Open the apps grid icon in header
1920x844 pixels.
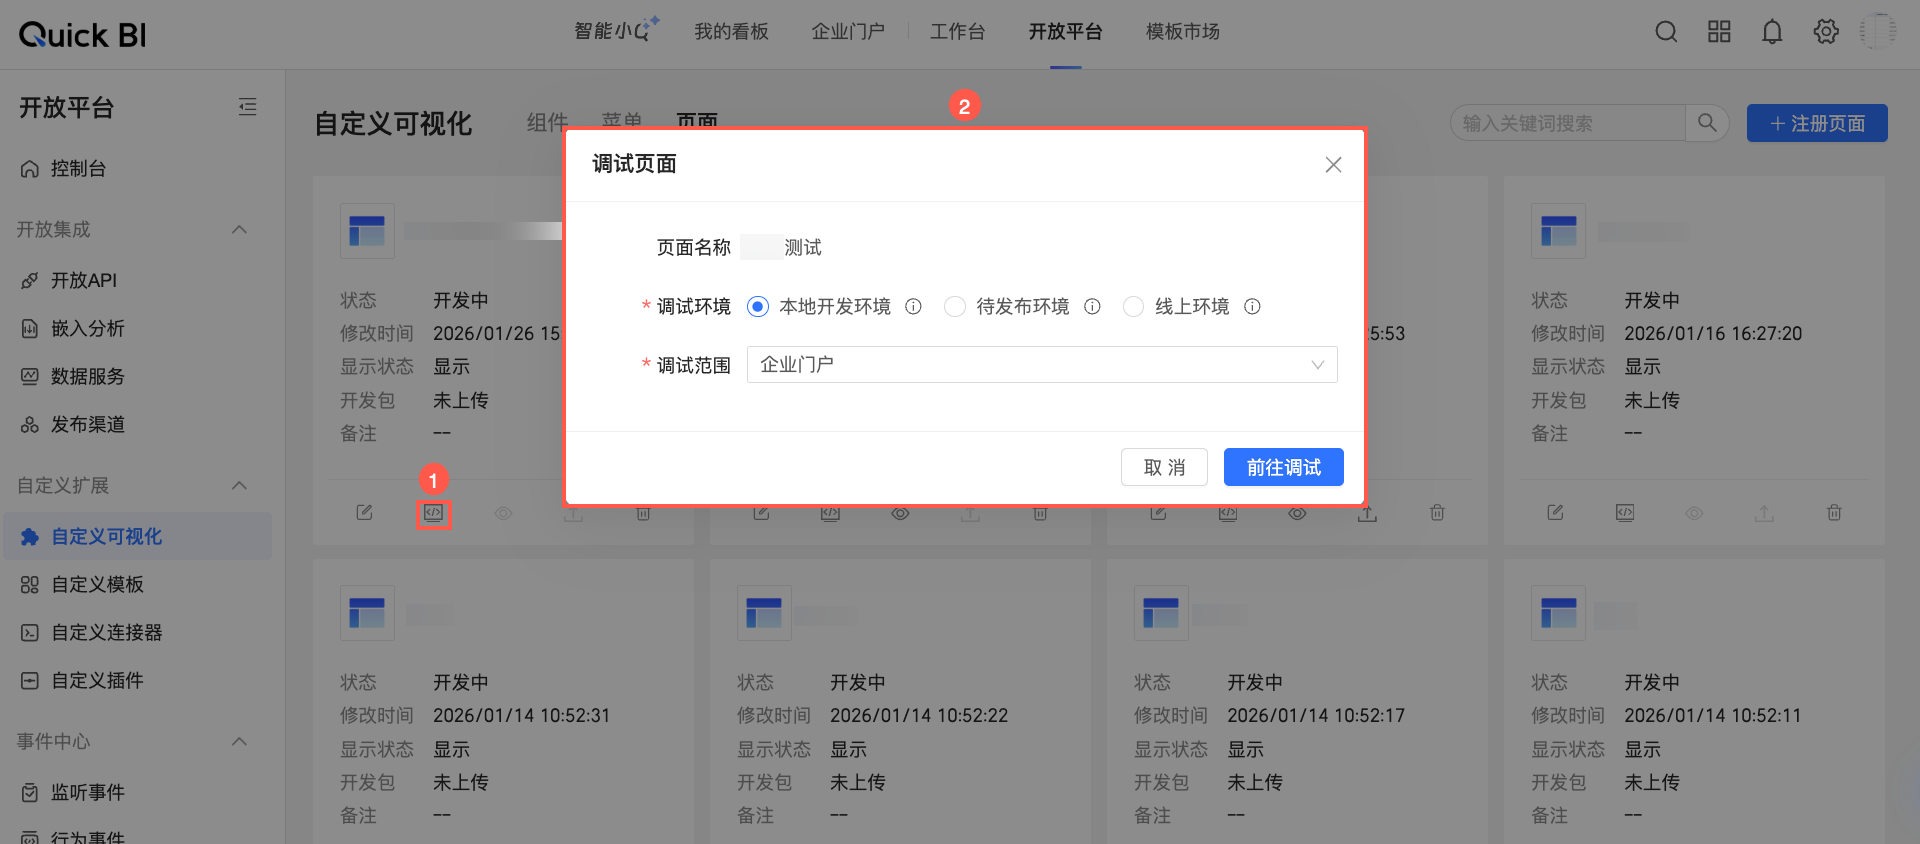[1719, 32]
